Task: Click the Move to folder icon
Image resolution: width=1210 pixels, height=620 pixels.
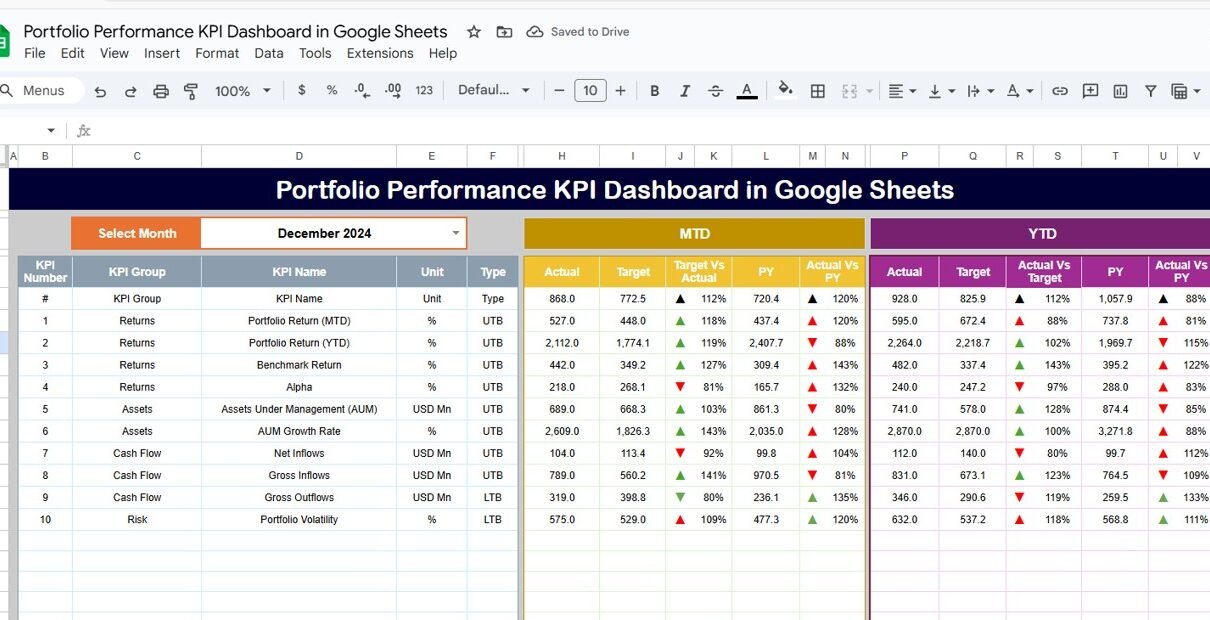Action: [x=504, y=32]
